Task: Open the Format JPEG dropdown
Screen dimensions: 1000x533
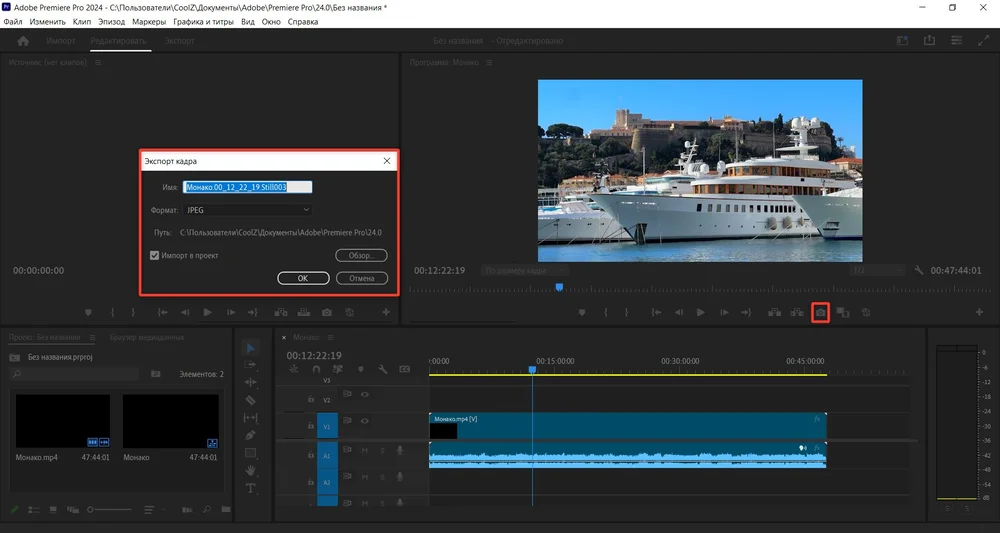Action: pyautogui.click(x=248, y=210)
